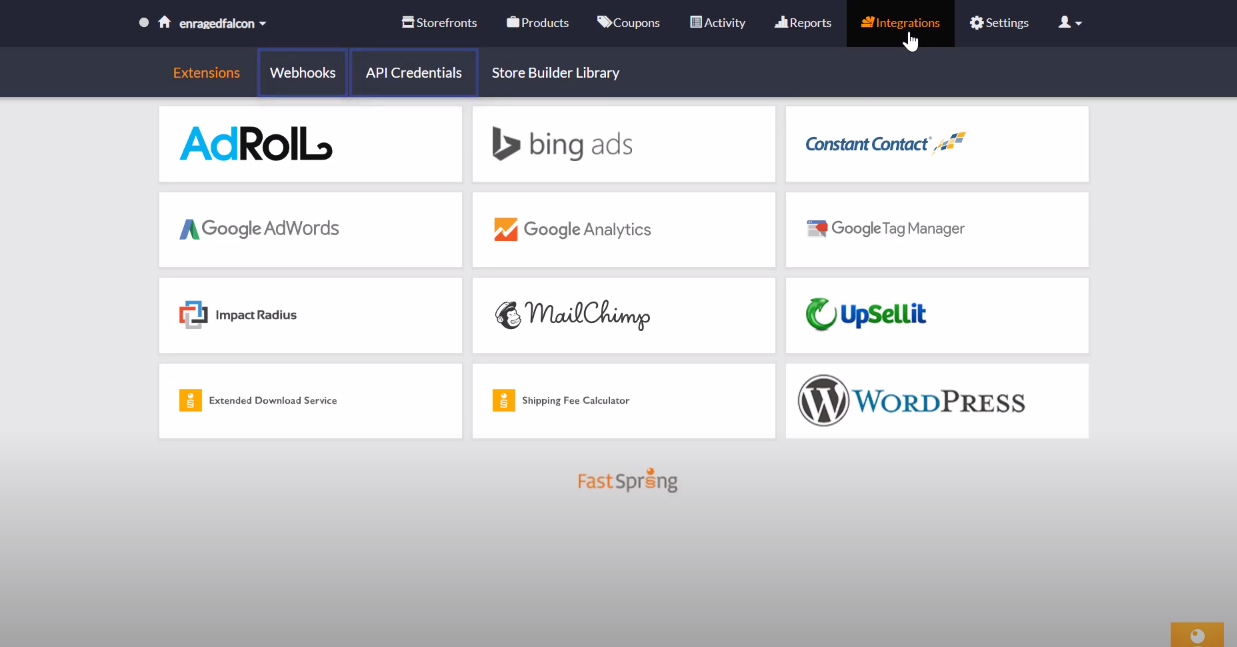
Task: Expand the user profile dropdown
Action: click(x=1070, y=23)
